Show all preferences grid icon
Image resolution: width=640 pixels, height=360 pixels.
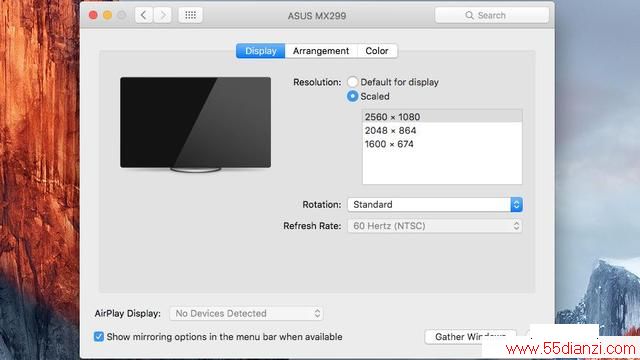click(x=191, y=16)
